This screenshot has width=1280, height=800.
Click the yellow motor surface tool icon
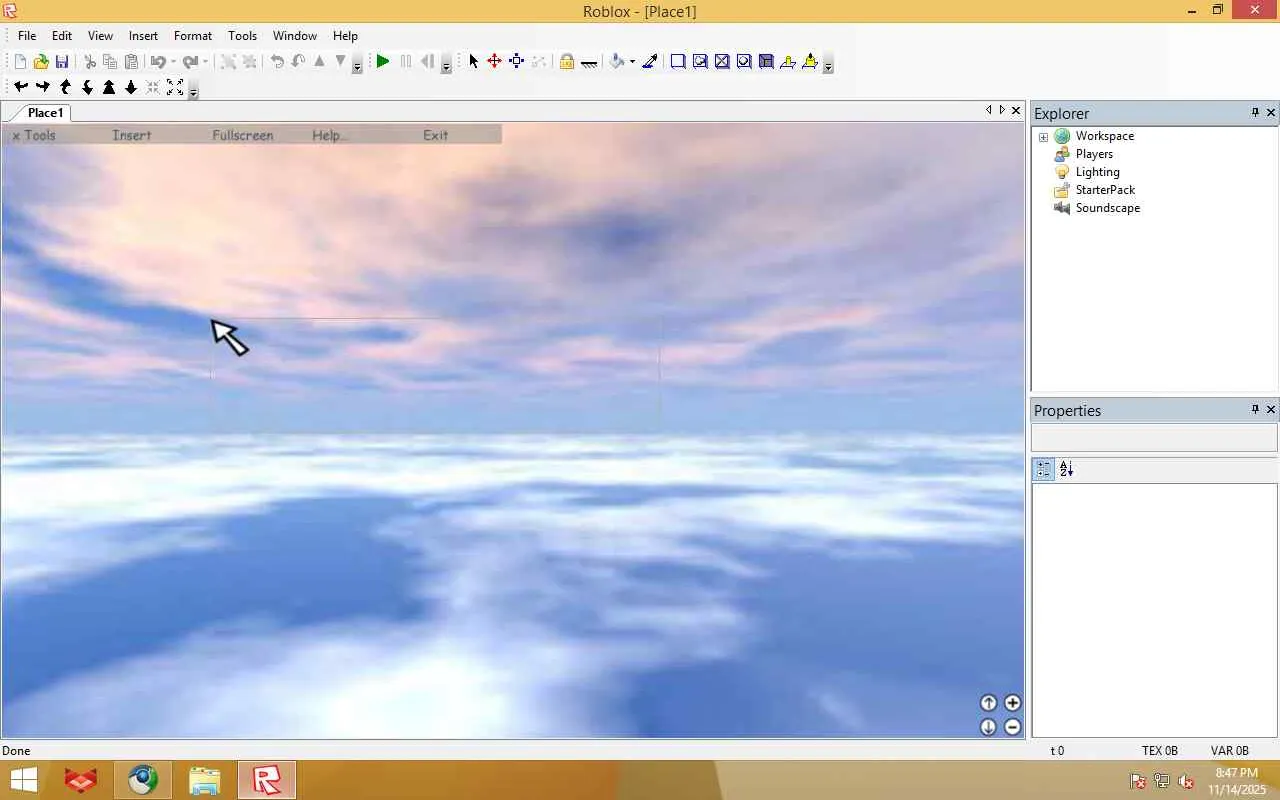[x=810, y=62]
